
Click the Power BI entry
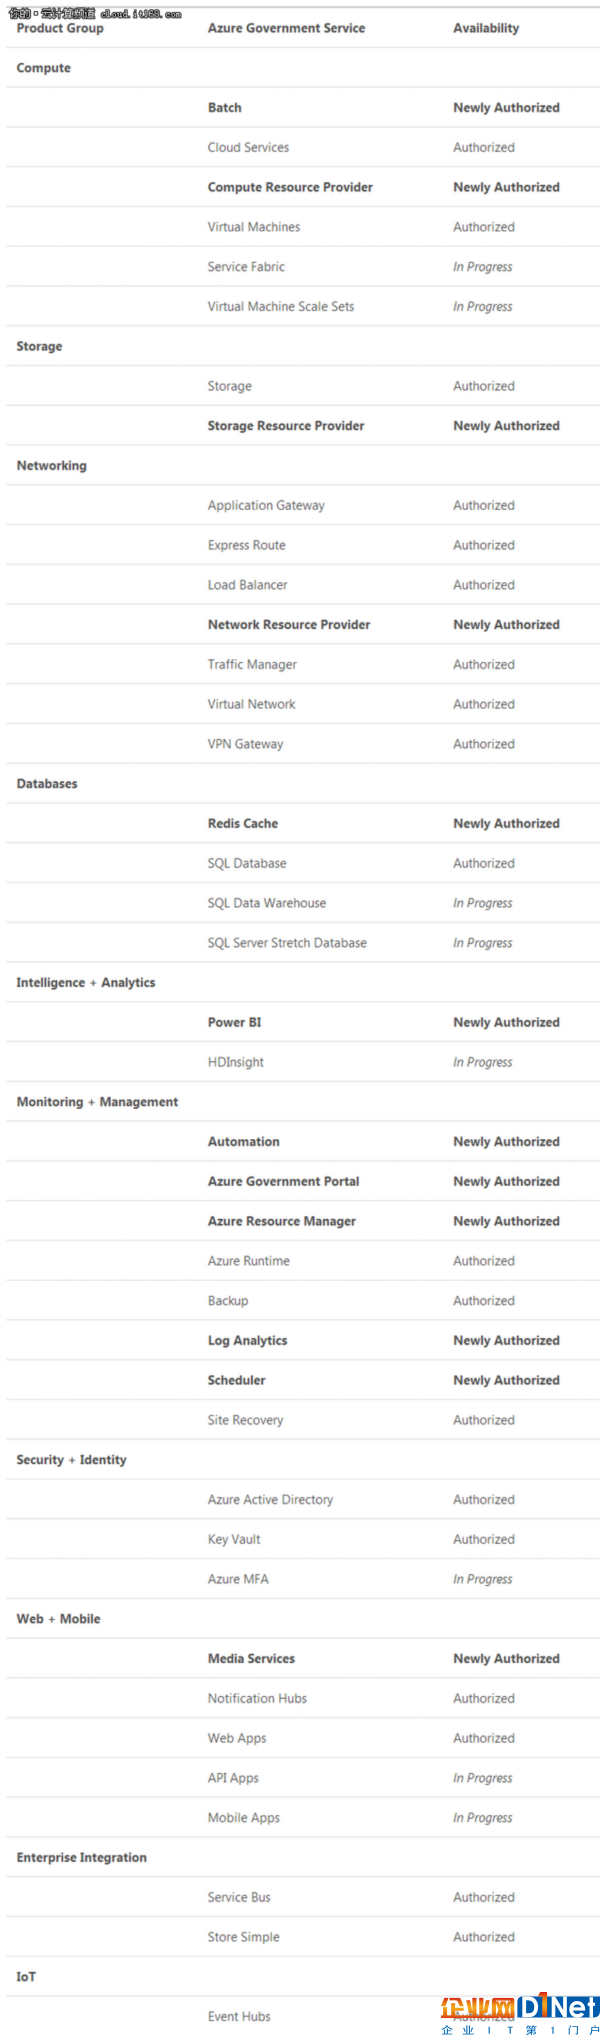click(x=235, y=1023)
